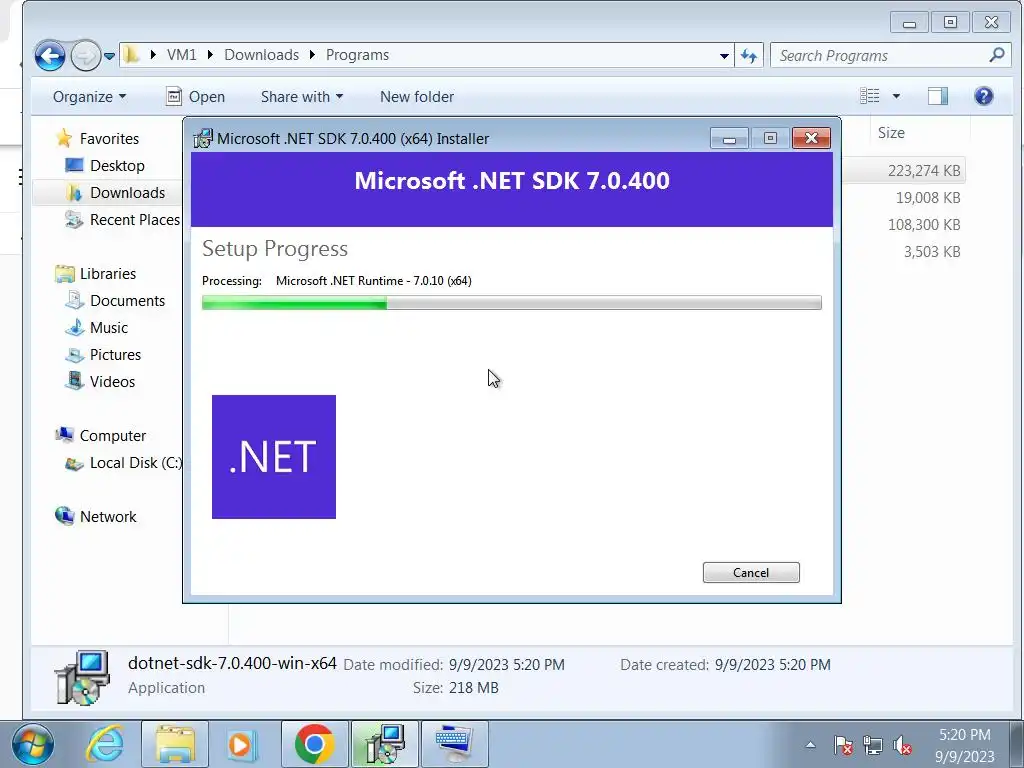
Task: Click the installer title bar icon
Action: click(203, 138)
